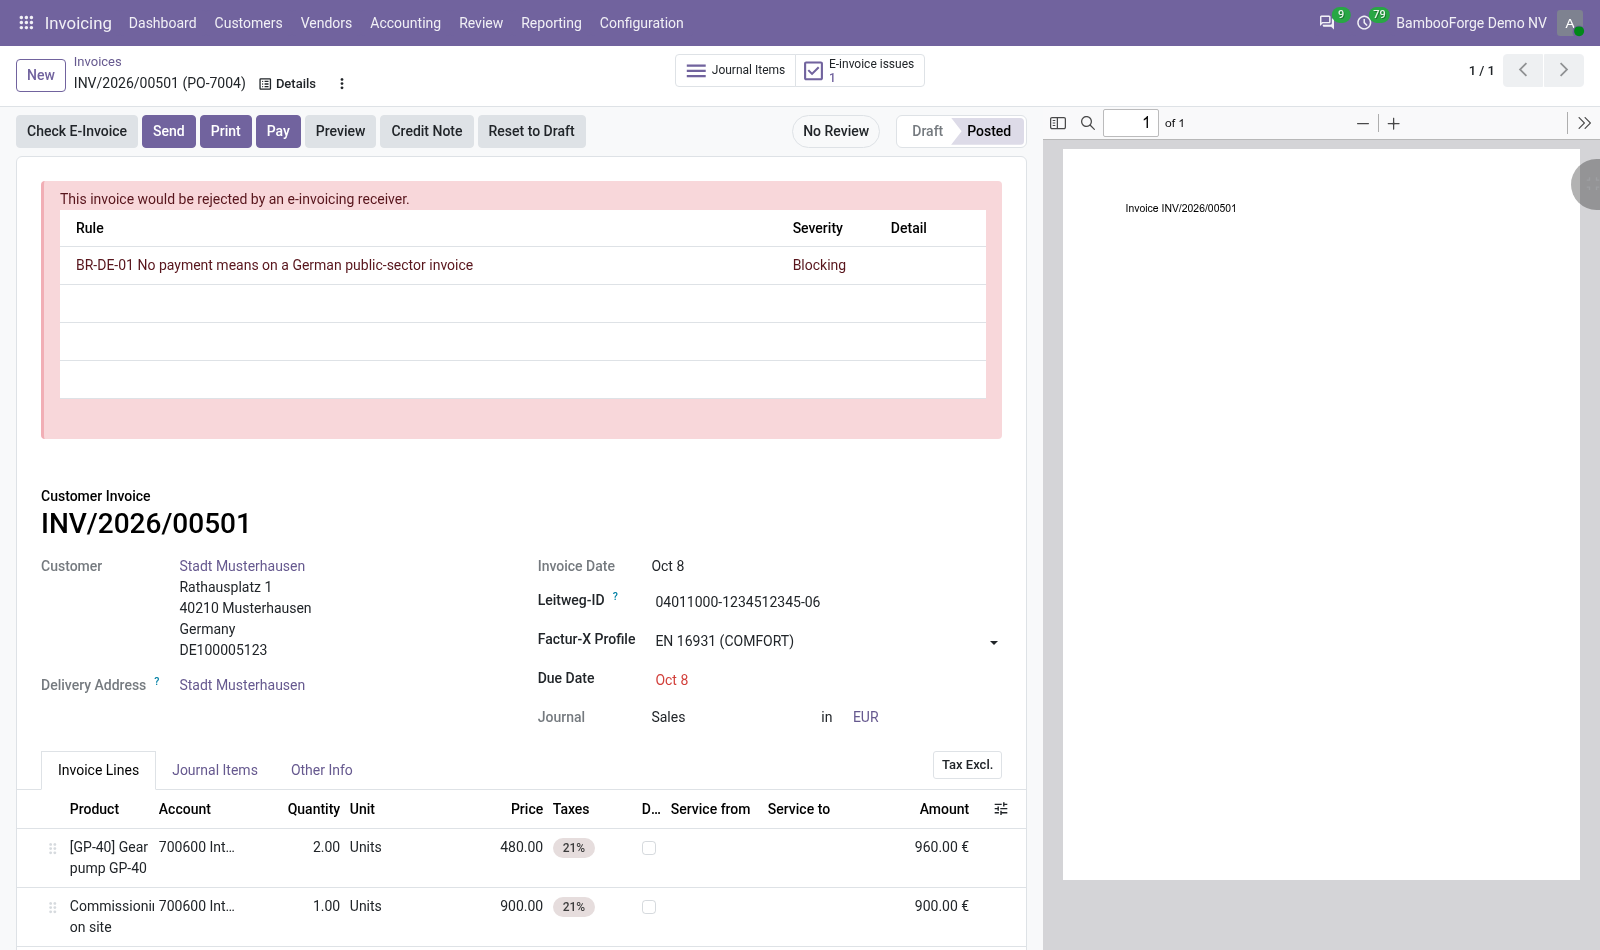Click the Check E-Invoice button
The image size is (1600, 950).
77,131
